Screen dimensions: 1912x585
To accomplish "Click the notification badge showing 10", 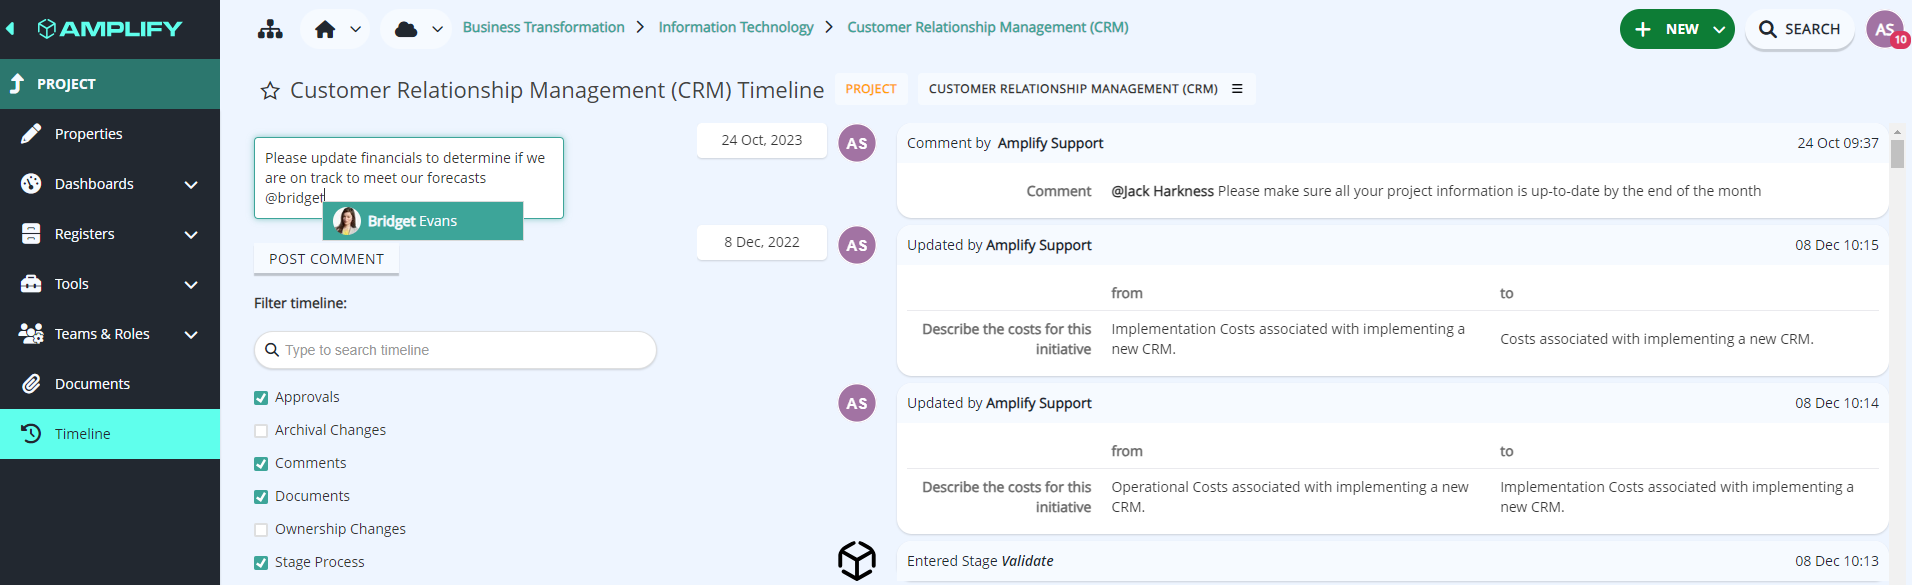I will 1901,40.
